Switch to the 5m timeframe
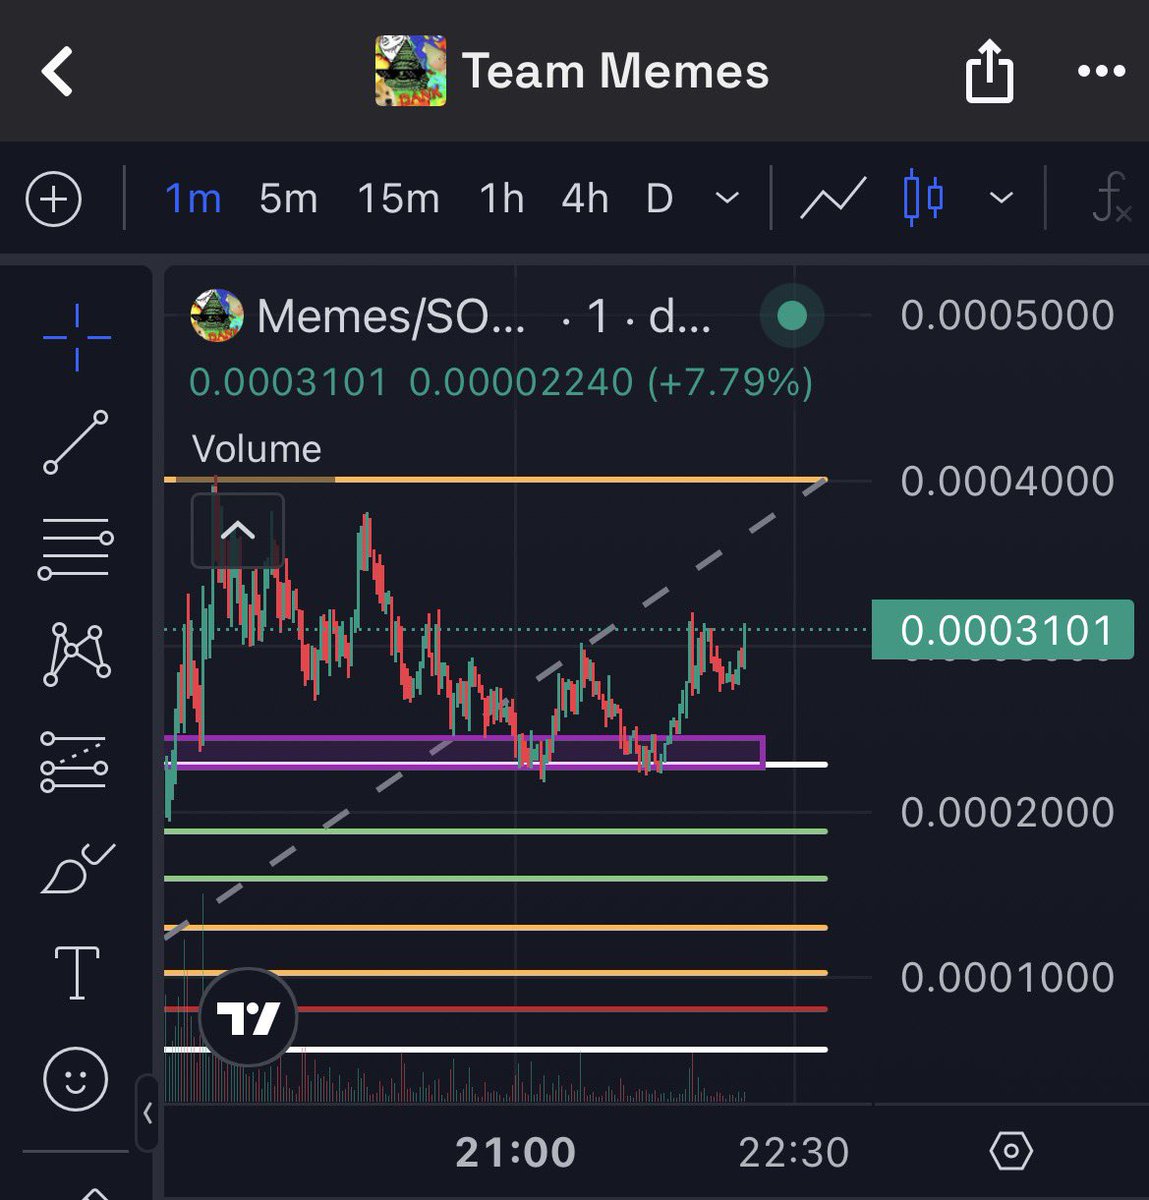Image resolution: width=1149 pixels, height=1200 pixels. (288, 199)
